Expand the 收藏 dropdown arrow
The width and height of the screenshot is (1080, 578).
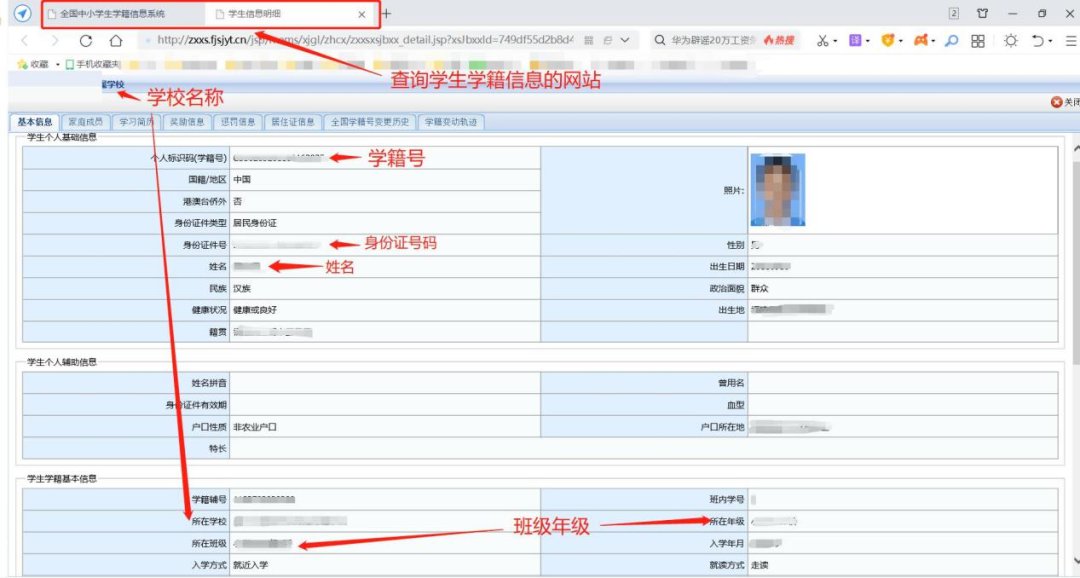click(58, 65)
